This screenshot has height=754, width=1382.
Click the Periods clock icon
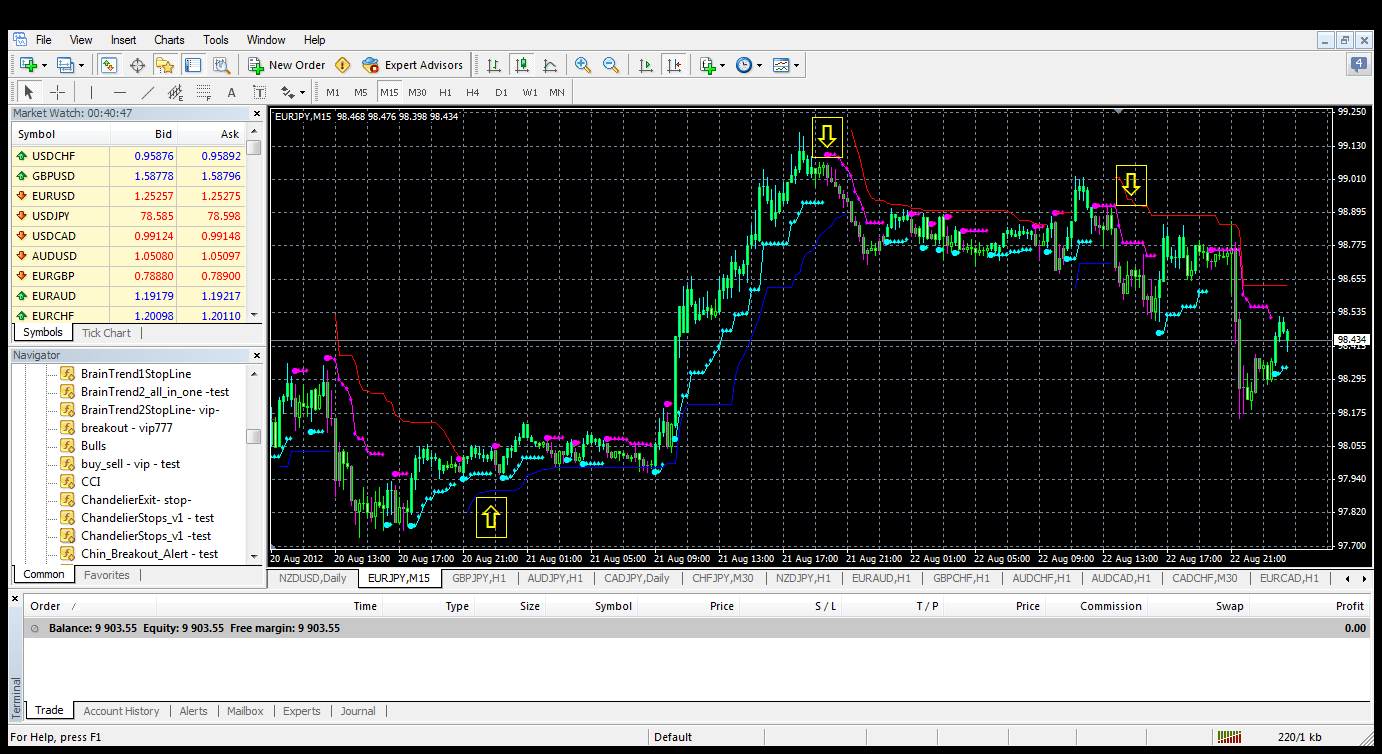[743, 65]
